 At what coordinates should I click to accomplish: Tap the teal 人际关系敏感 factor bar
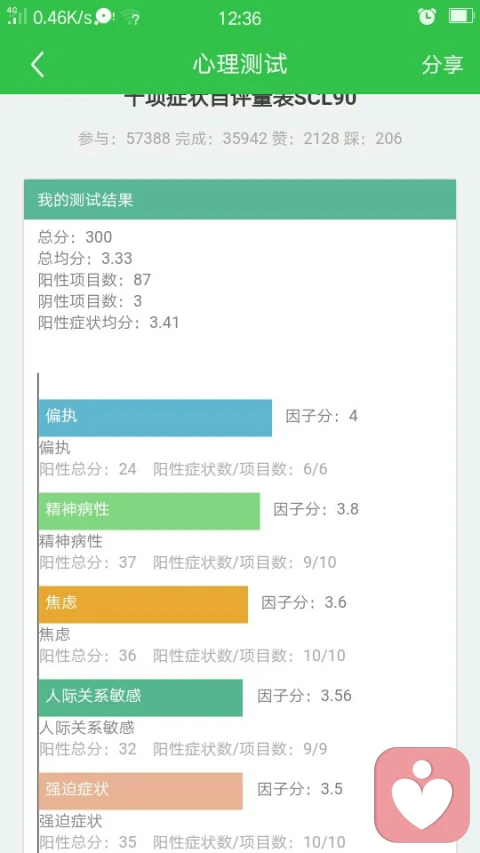pyautogui.click(x=140, y=697)
